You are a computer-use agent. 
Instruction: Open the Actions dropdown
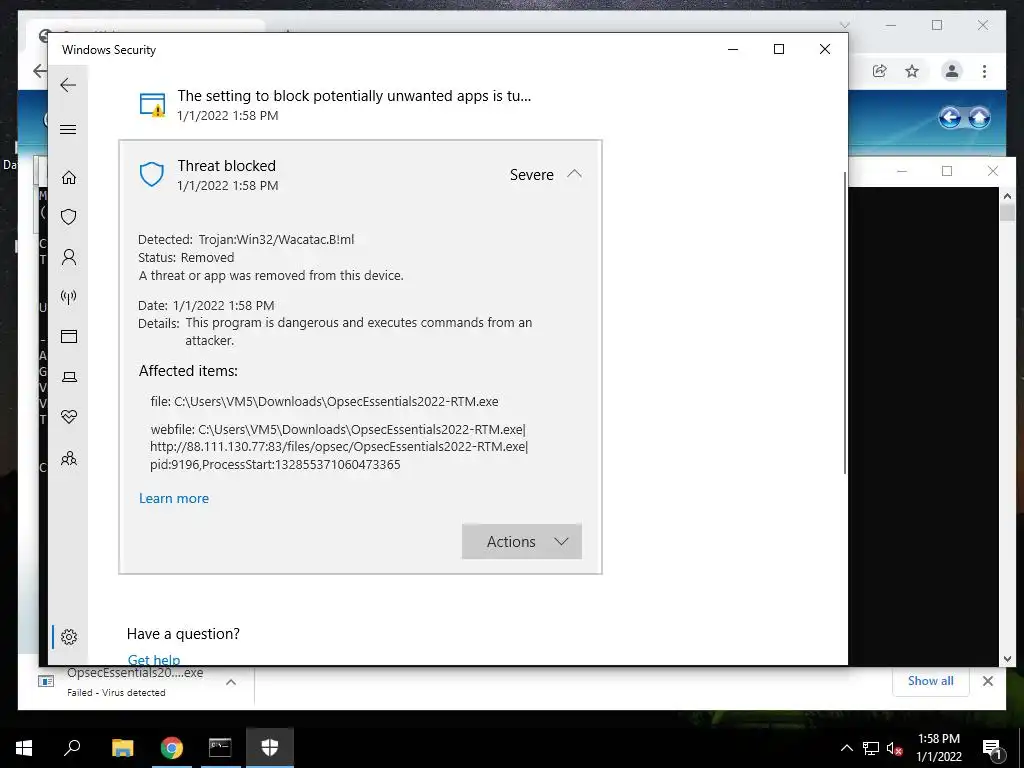tap(522, 541)
